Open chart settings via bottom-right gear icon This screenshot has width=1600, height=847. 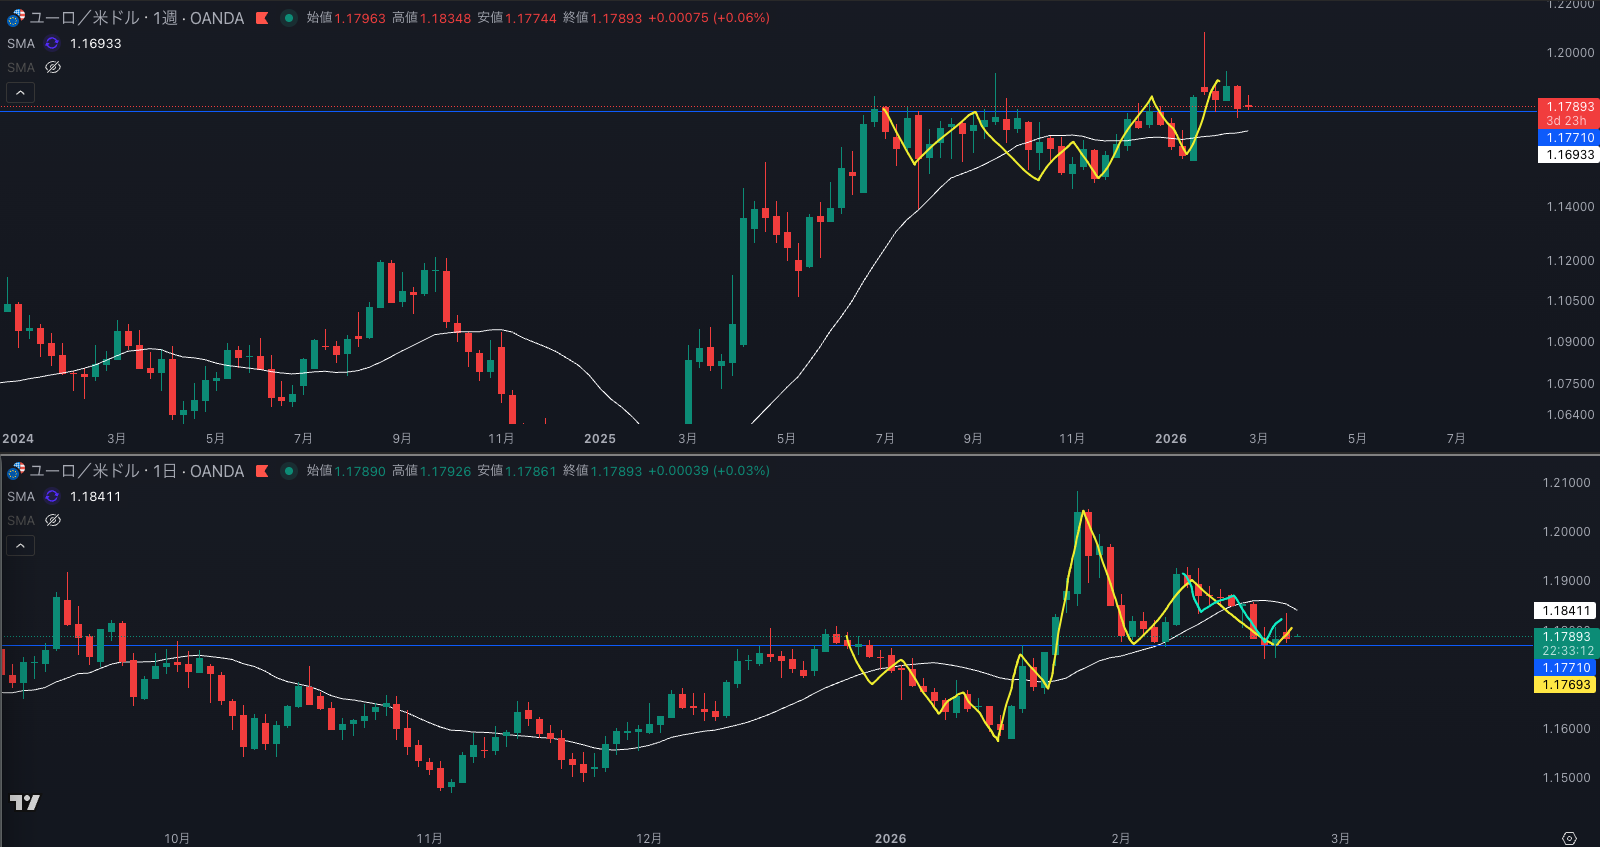pyautogui.click(x=1569, y=838)
